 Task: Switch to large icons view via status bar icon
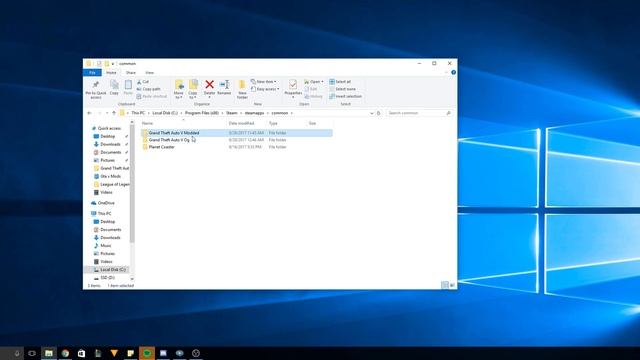tap(452, 285)
